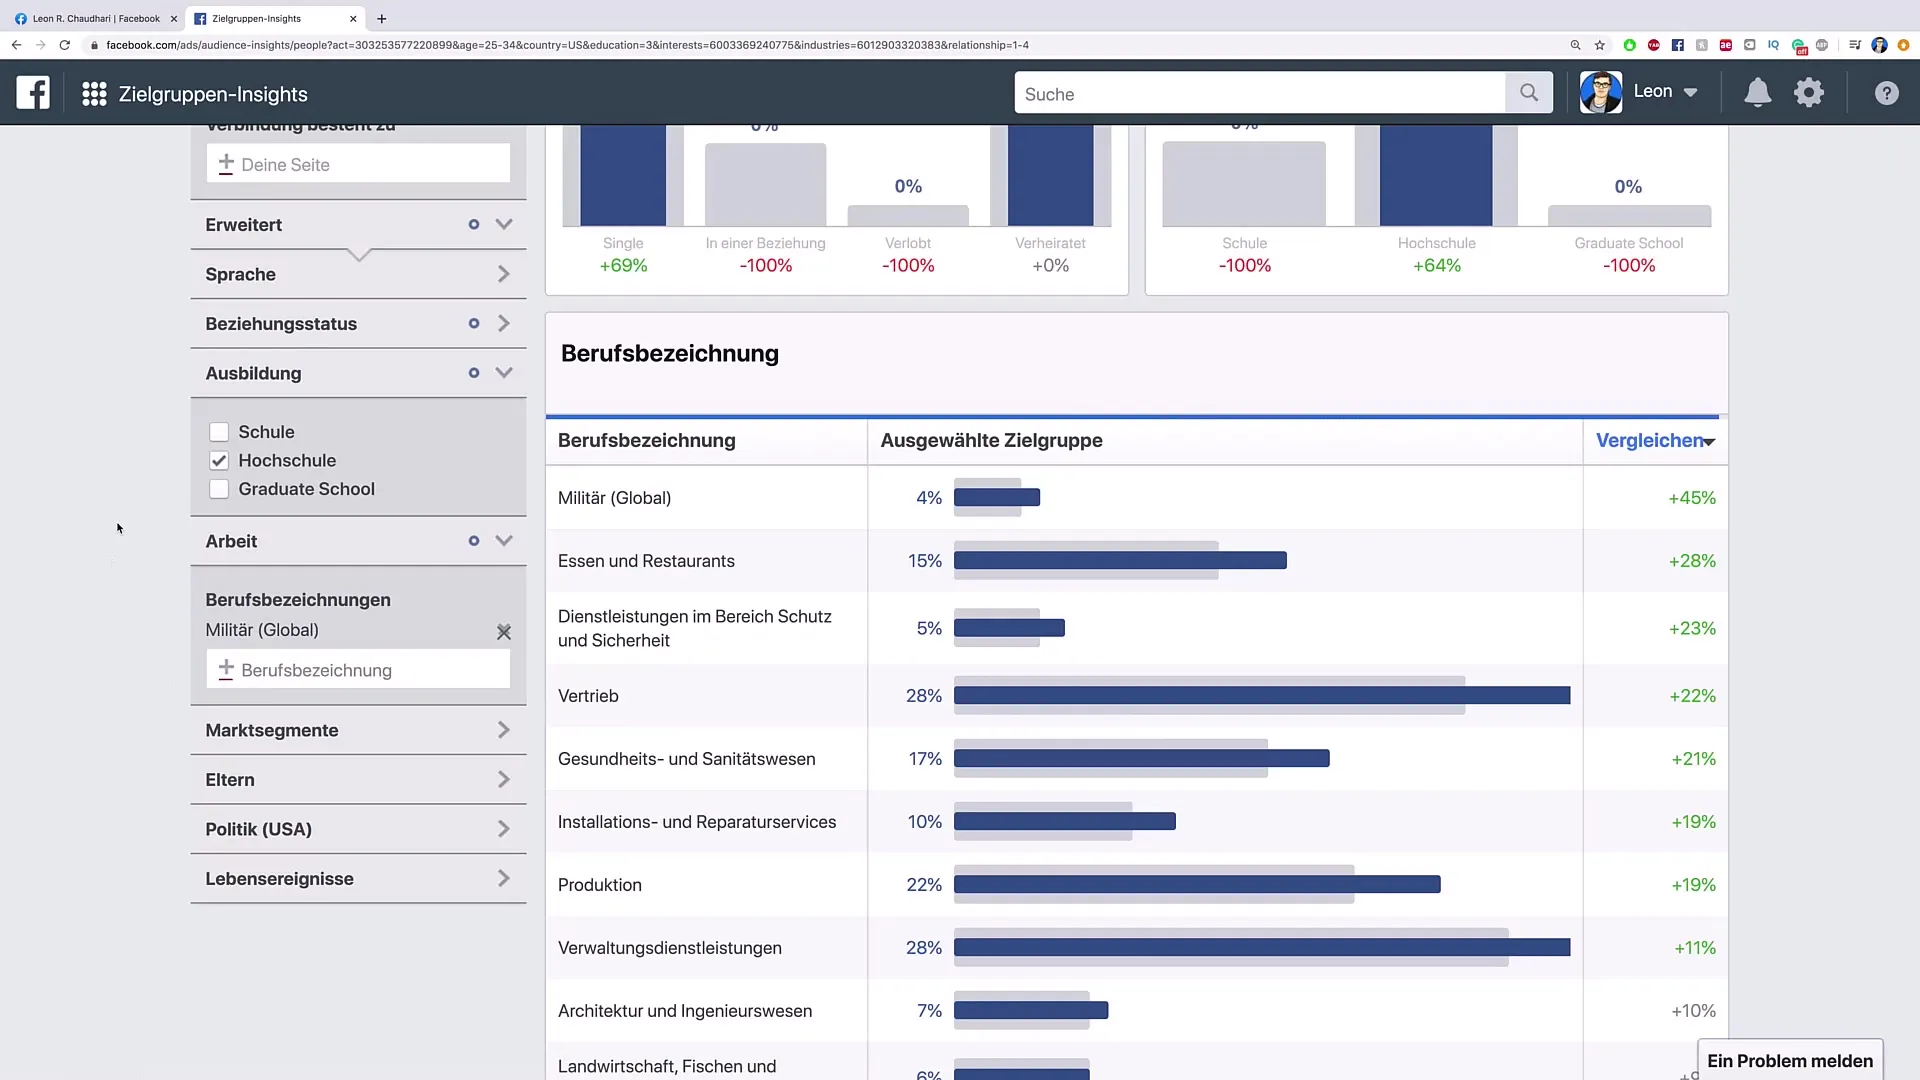Click the Beziehungsstatus active filter dot
The image size is (1920, 1080).
(474, 323)
